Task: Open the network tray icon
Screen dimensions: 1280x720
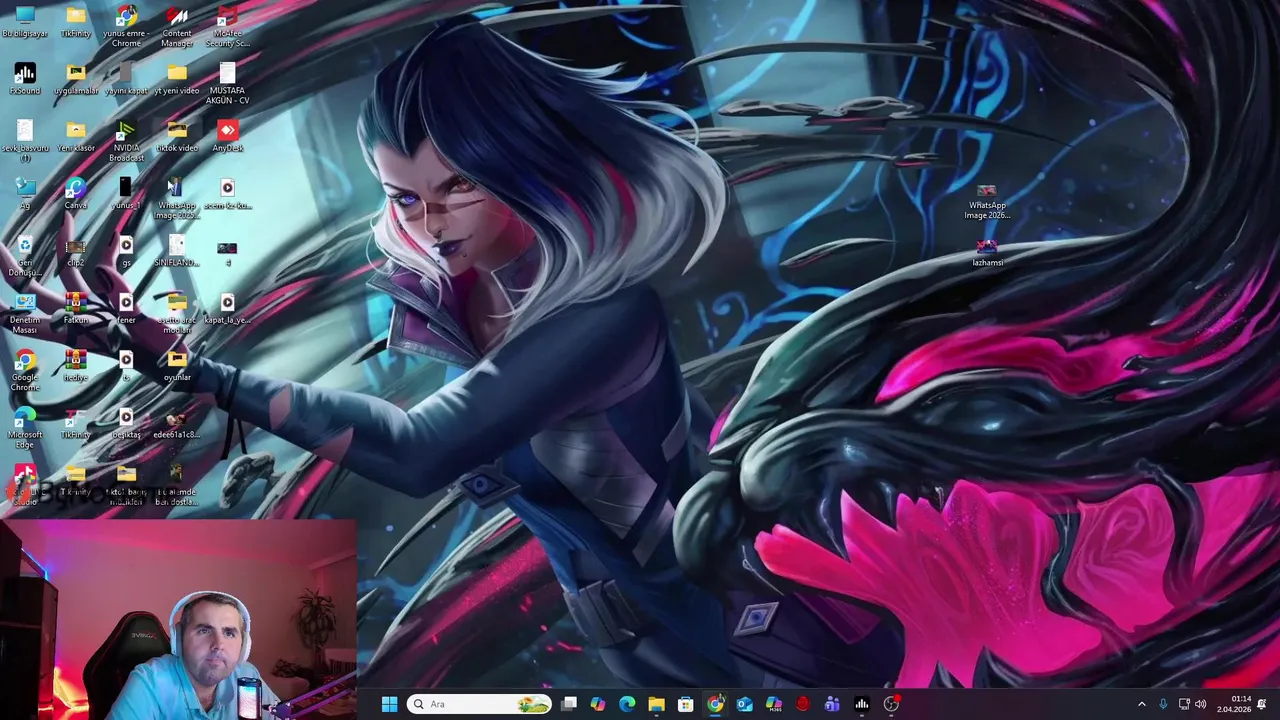Action: point(1184,704)
